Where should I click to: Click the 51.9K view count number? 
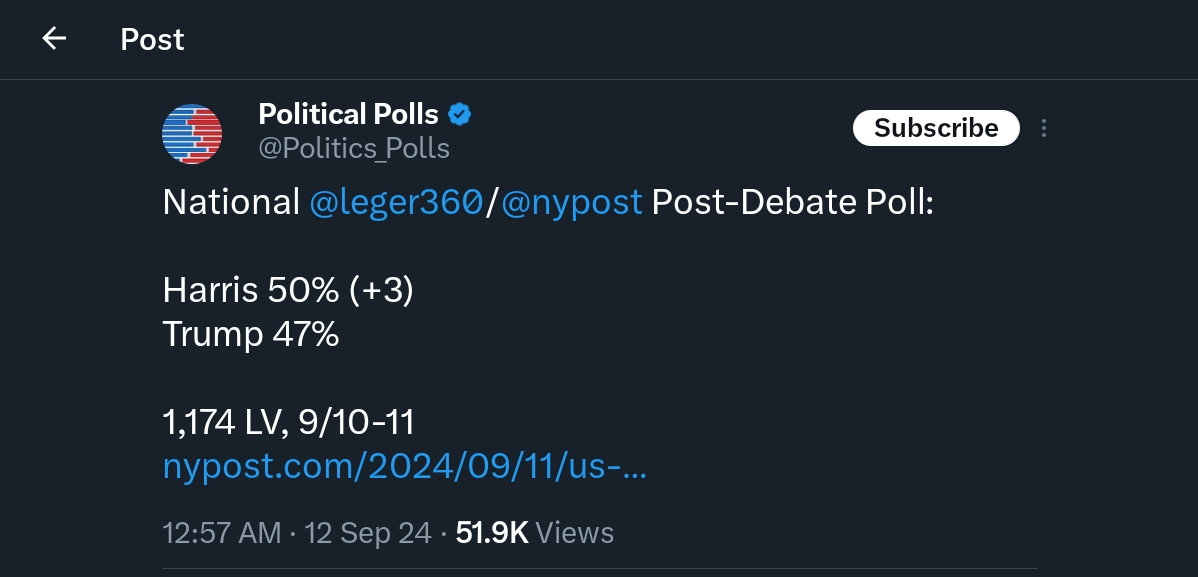(x=491, y=533)
